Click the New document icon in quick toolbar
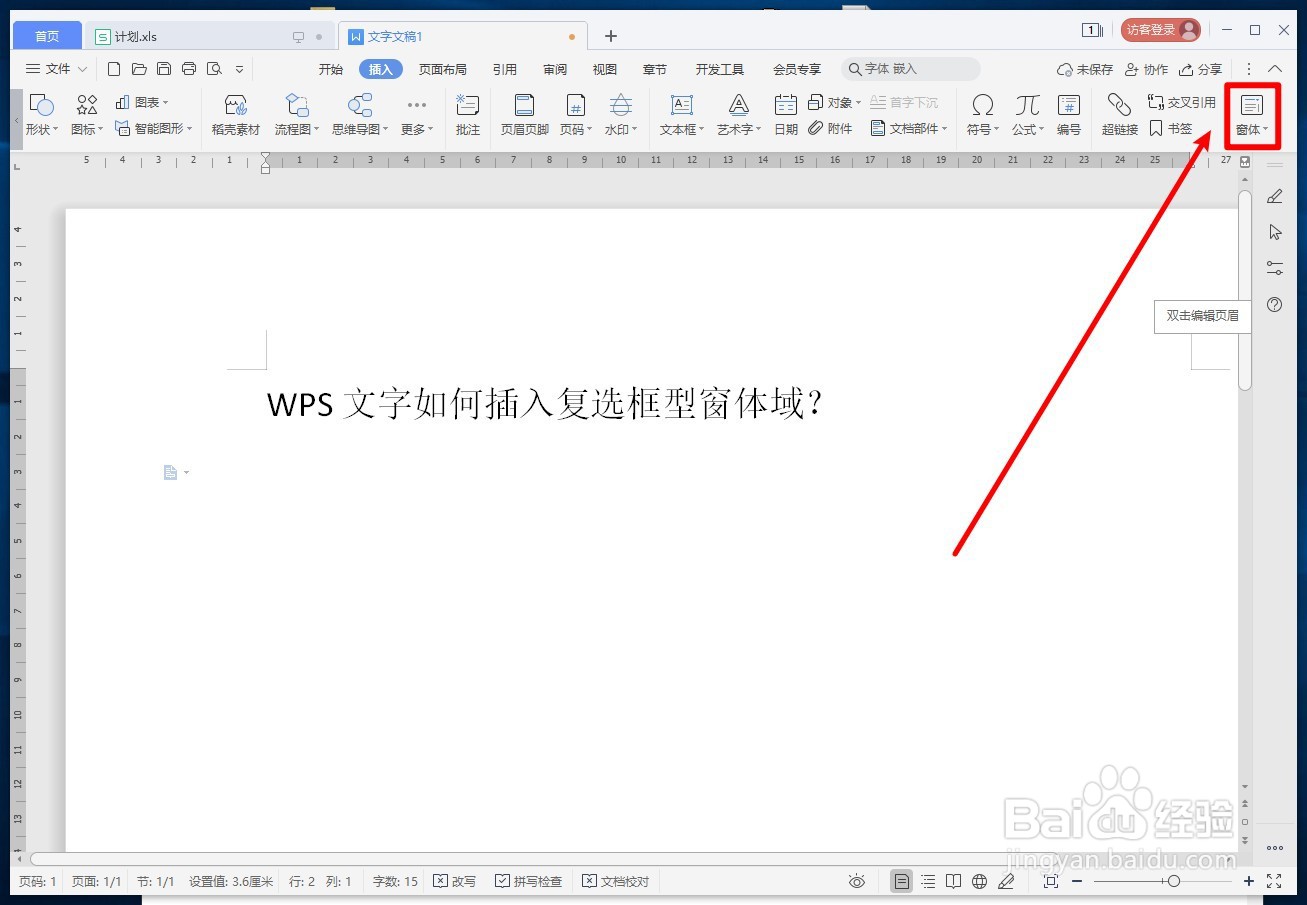 pos(114,69)
